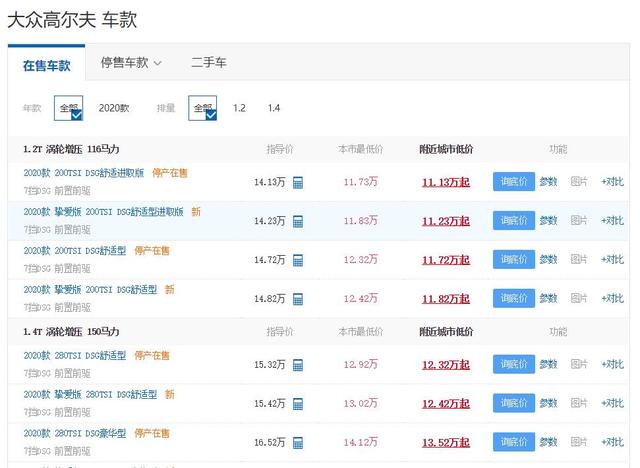Filter by 1.4 displacement

(274, 108)
